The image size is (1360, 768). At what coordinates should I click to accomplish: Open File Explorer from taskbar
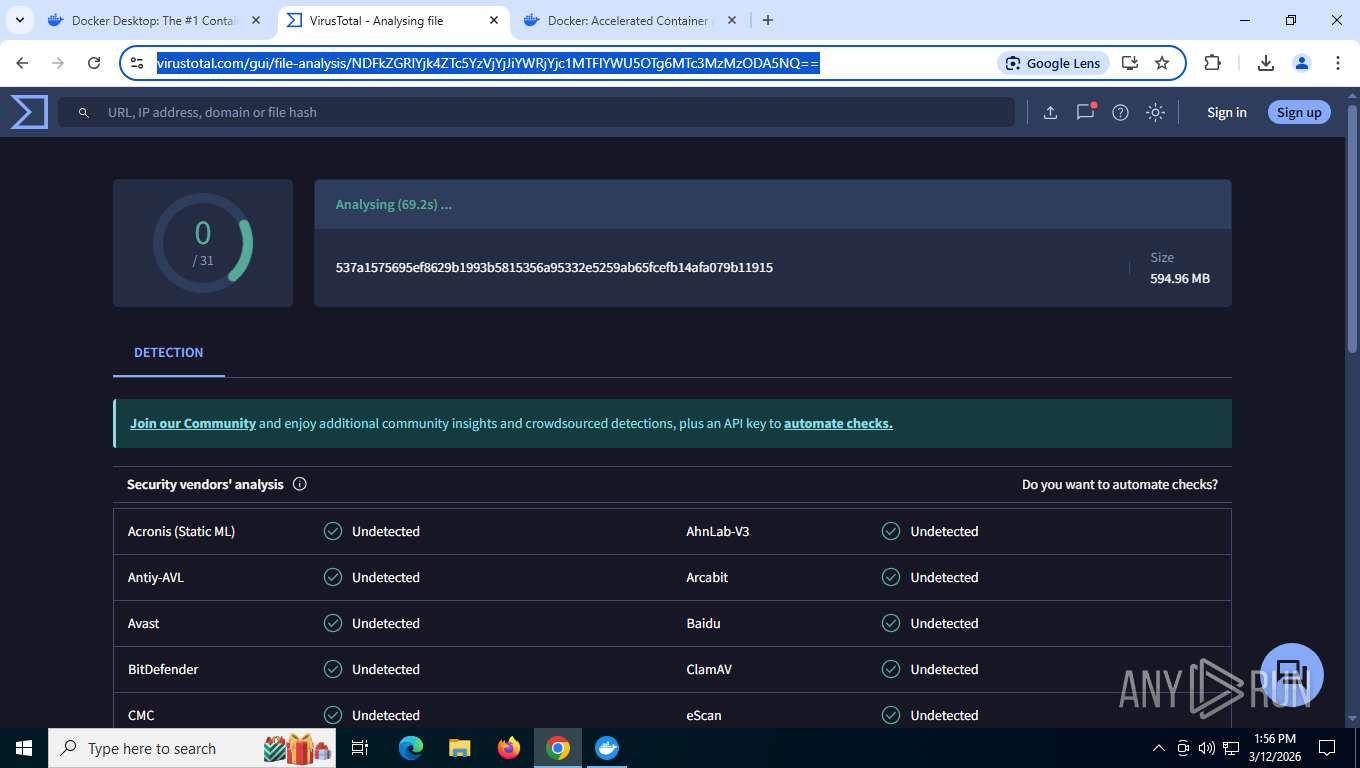[460, 748]
